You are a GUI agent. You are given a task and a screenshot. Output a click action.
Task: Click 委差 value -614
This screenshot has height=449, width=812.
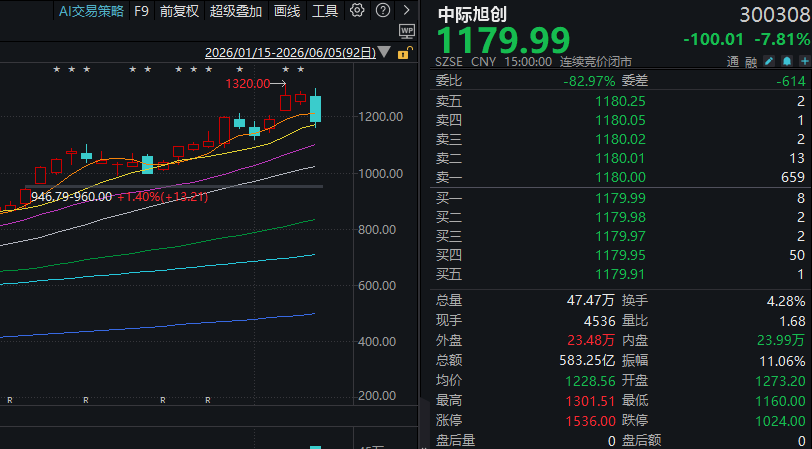pos(791,81)
